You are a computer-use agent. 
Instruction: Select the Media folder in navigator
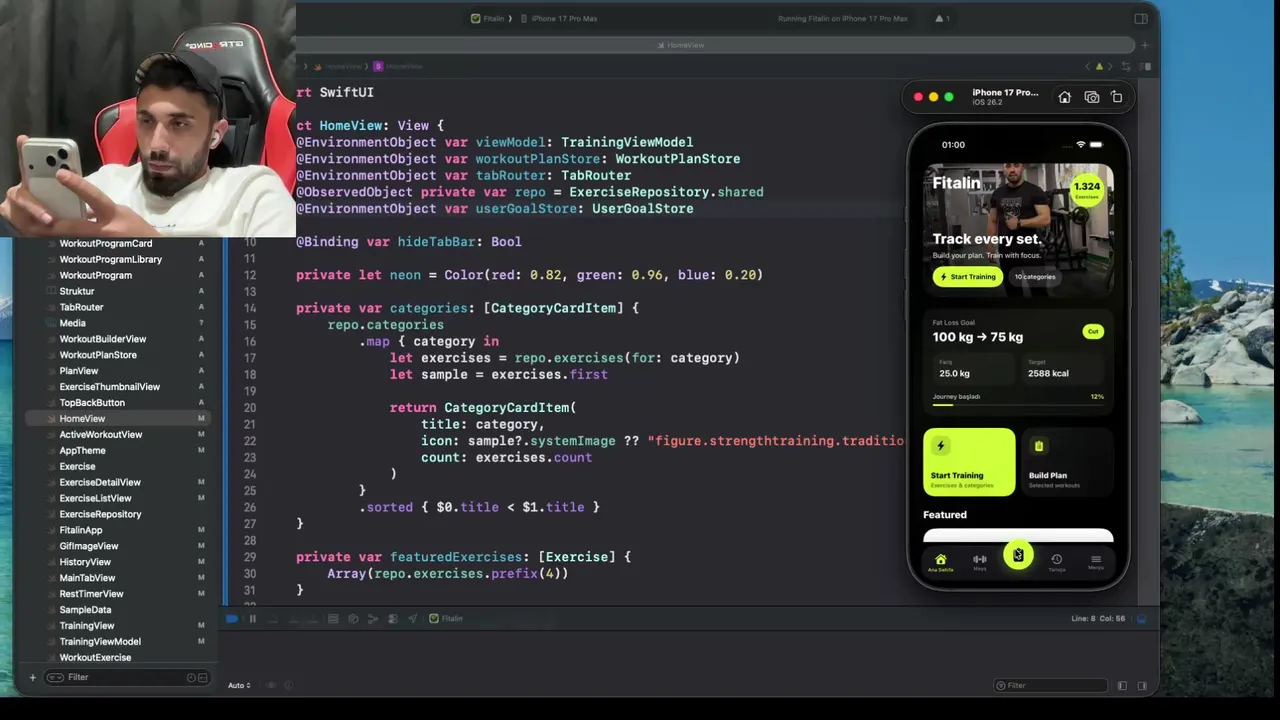72,323
